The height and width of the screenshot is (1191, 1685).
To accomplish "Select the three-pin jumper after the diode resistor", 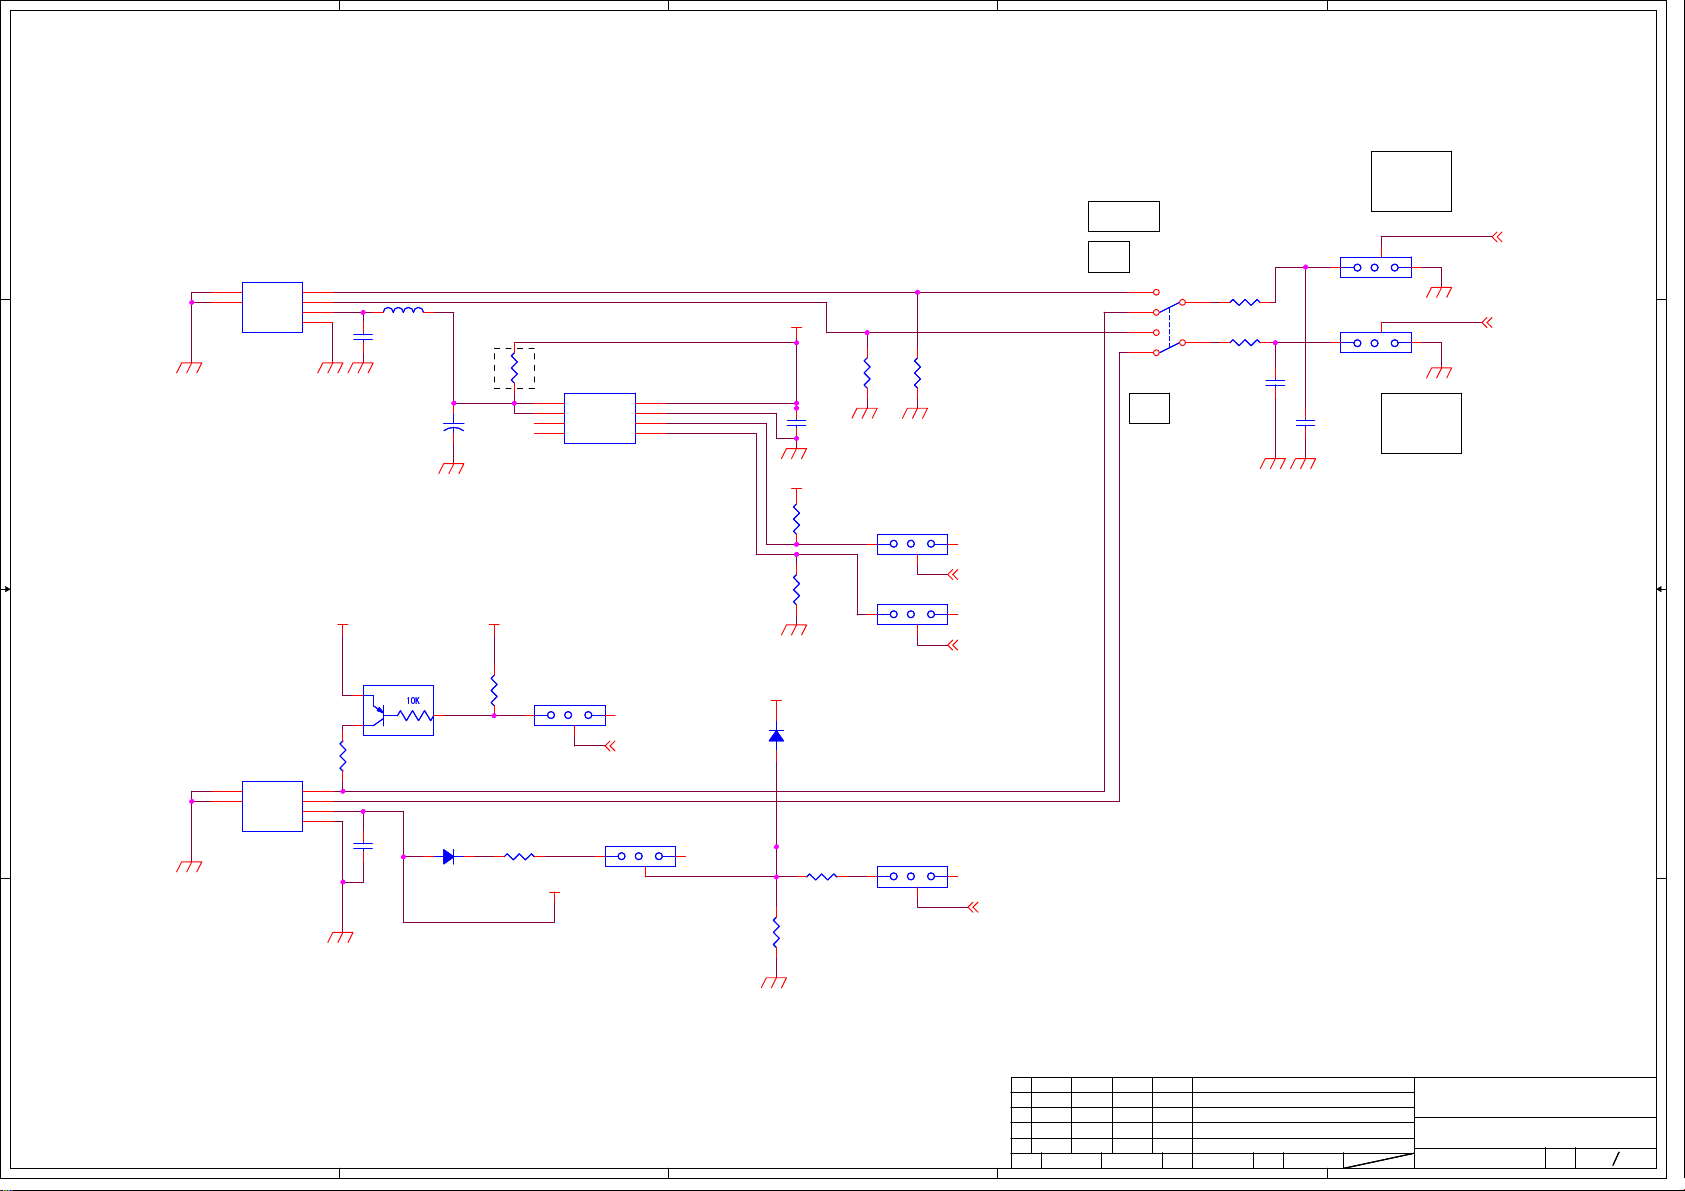I will (x=640, y=856).
